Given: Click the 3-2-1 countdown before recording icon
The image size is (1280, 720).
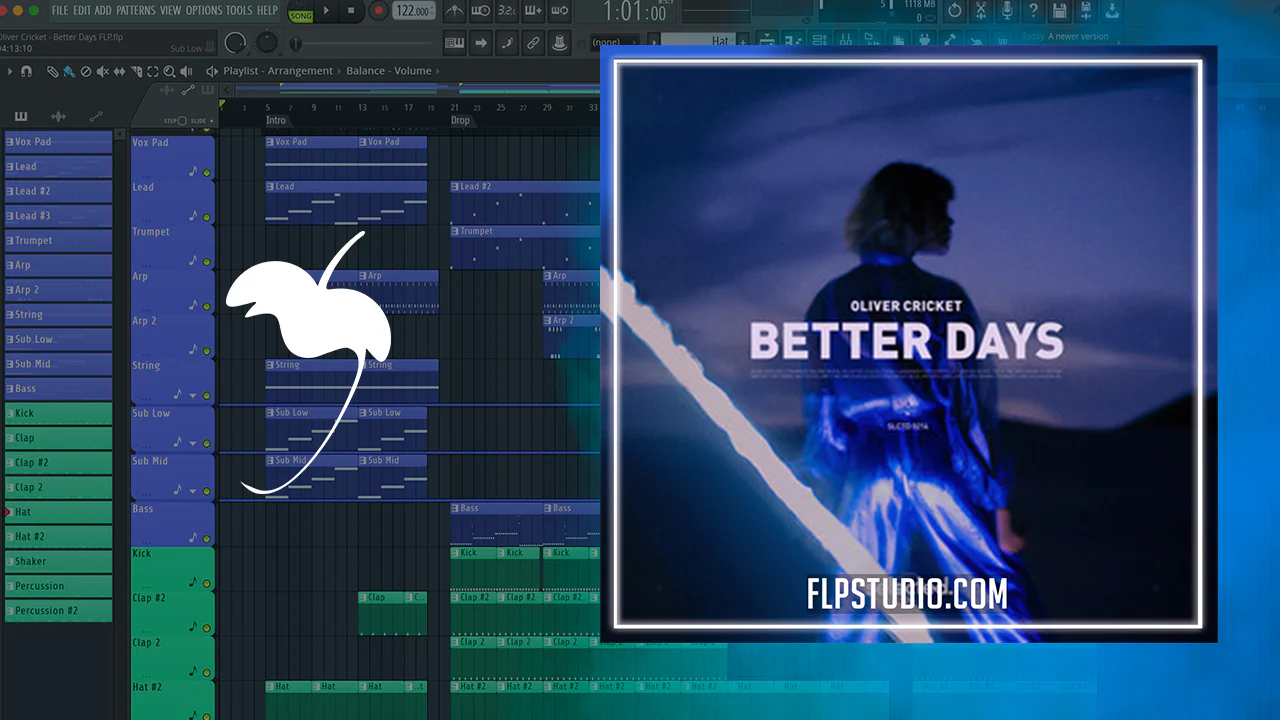Looking at the screenshot, I should (506, 11).
